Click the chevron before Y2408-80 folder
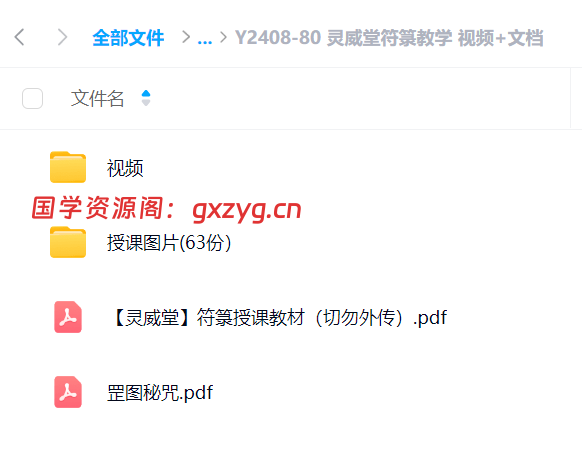 pyautogui.click(x=223, y=37)
